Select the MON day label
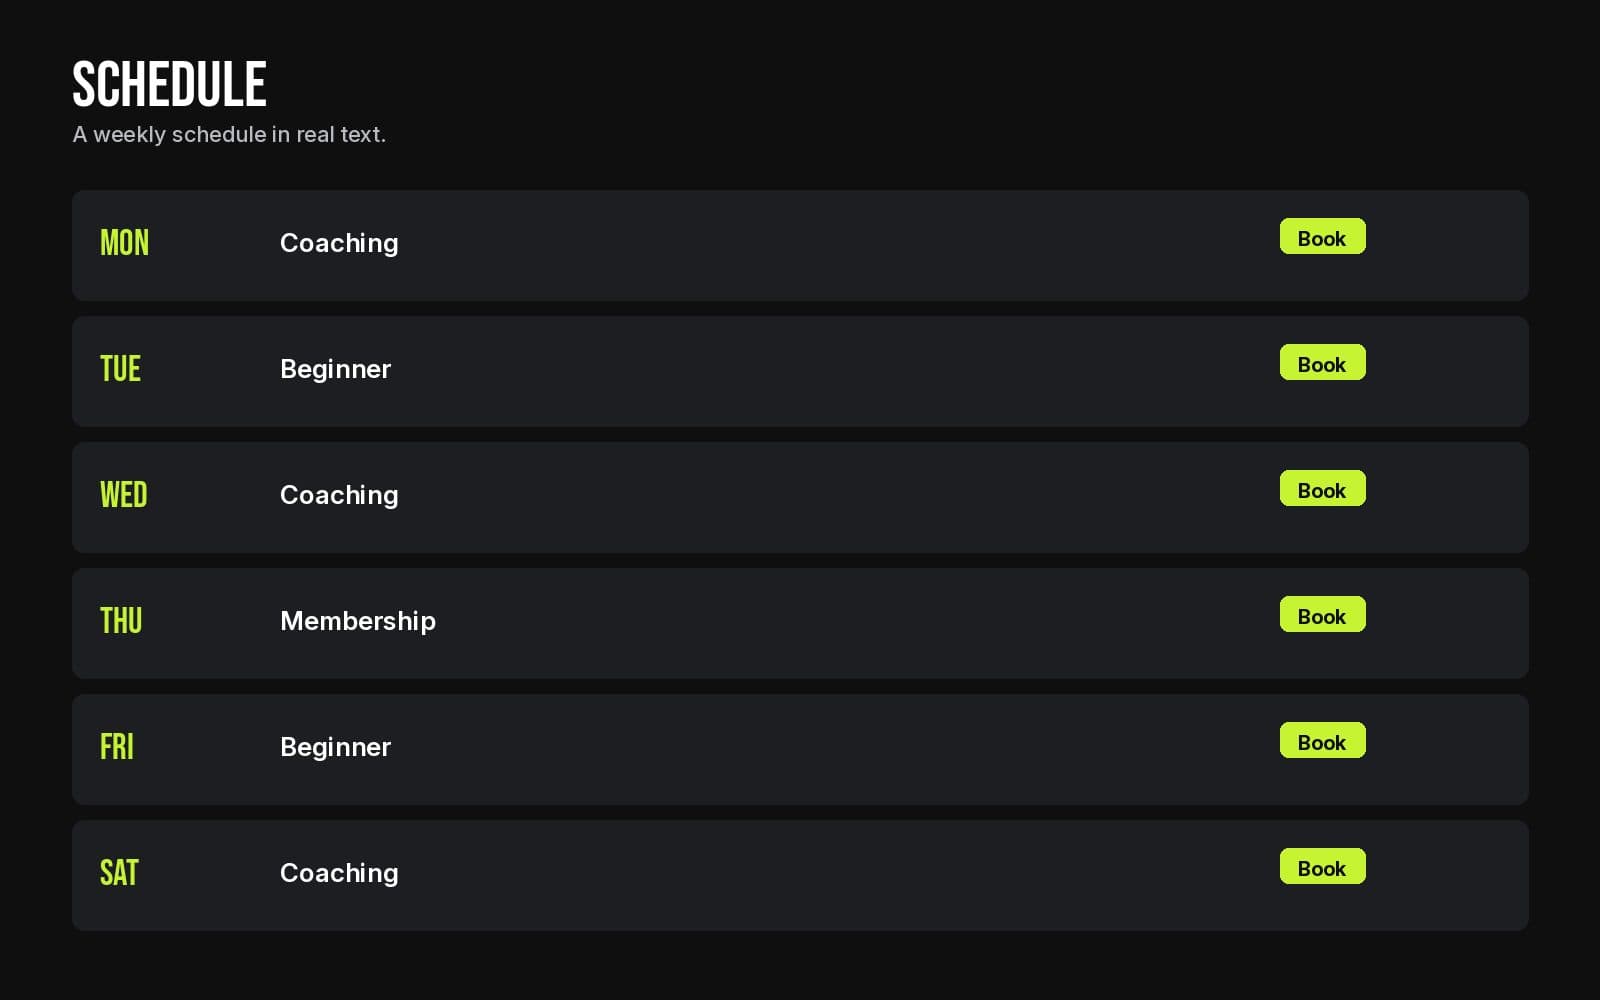Screen dimensions: 1600x1000 pyautogui.click(x=124, y=243)
